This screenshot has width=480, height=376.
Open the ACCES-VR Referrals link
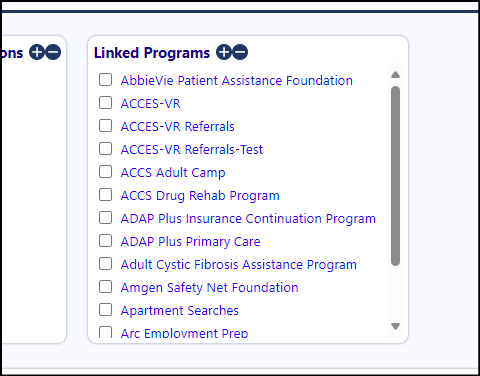tap(178, 127)
